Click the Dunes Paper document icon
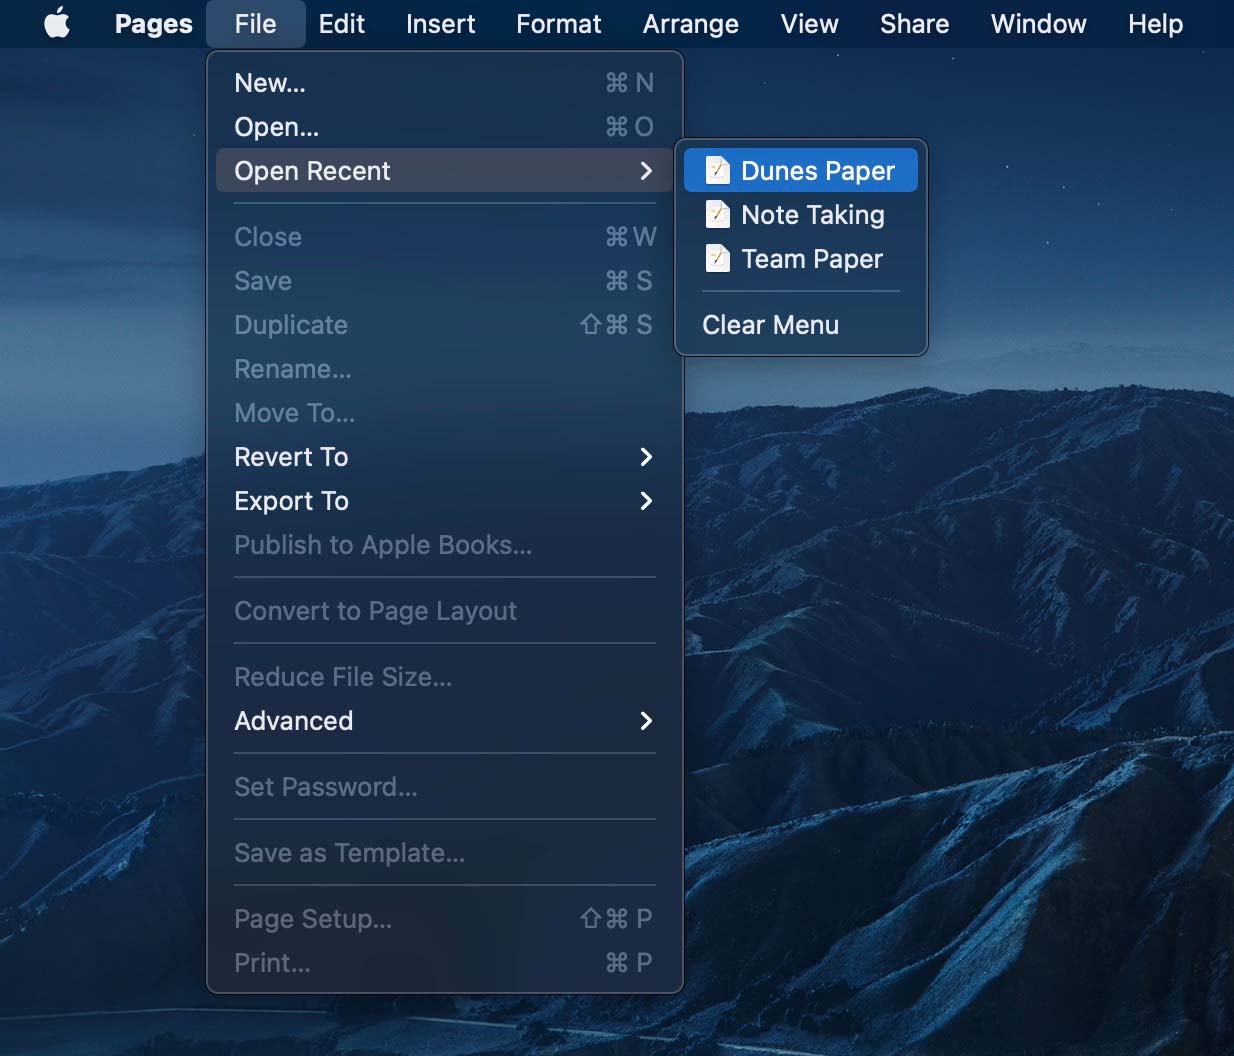This screenshot has height=1056, width=1234. [718, 171]
